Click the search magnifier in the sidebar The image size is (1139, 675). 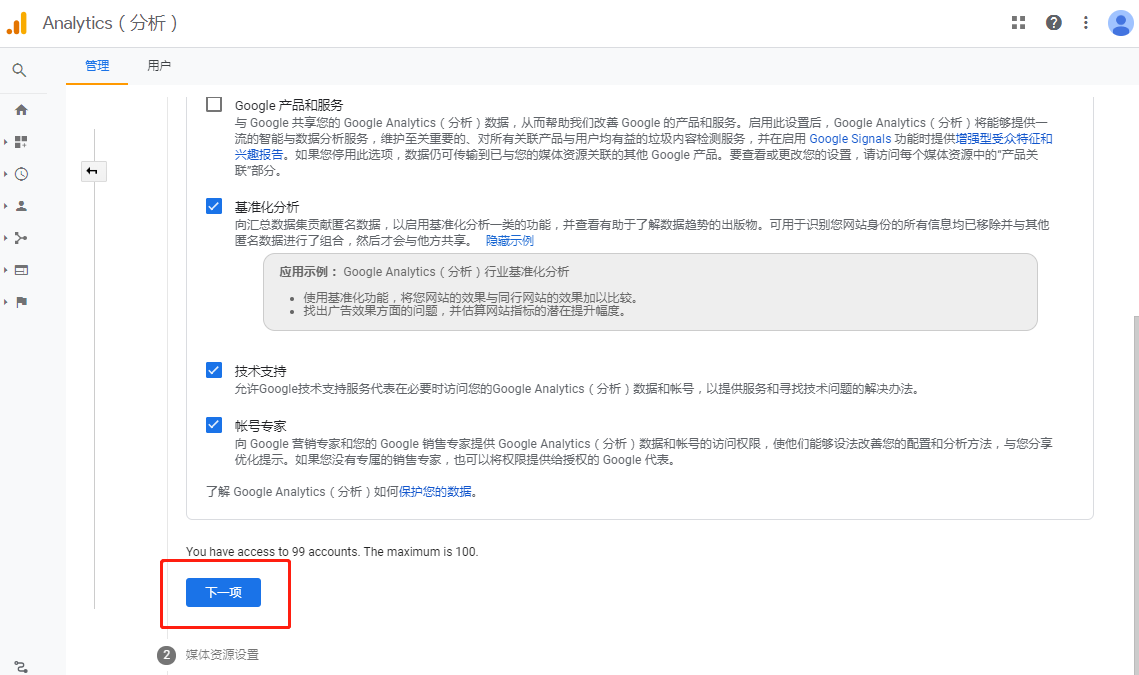[20, 70]
